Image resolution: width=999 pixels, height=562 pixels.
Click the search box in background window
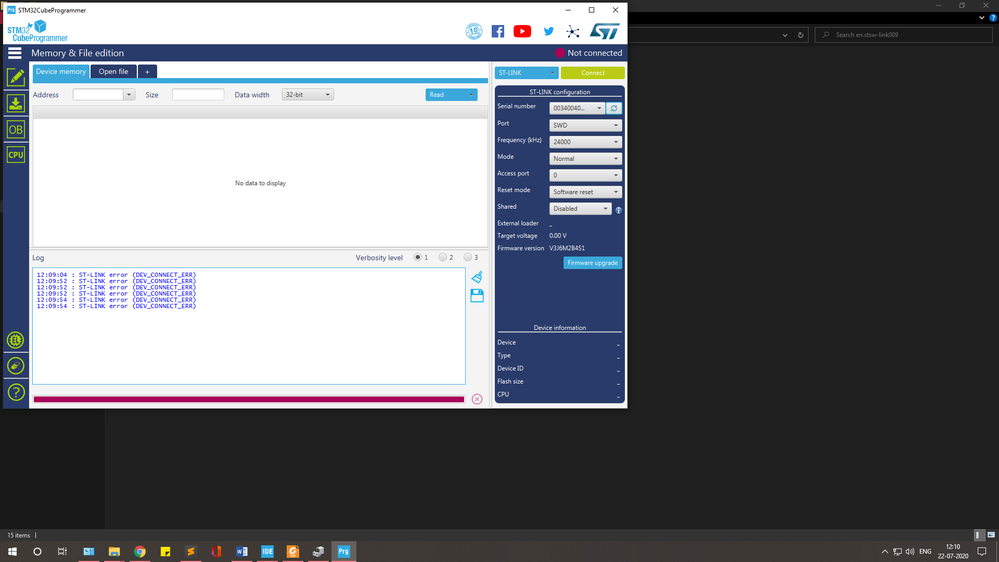tap(903, 35)
